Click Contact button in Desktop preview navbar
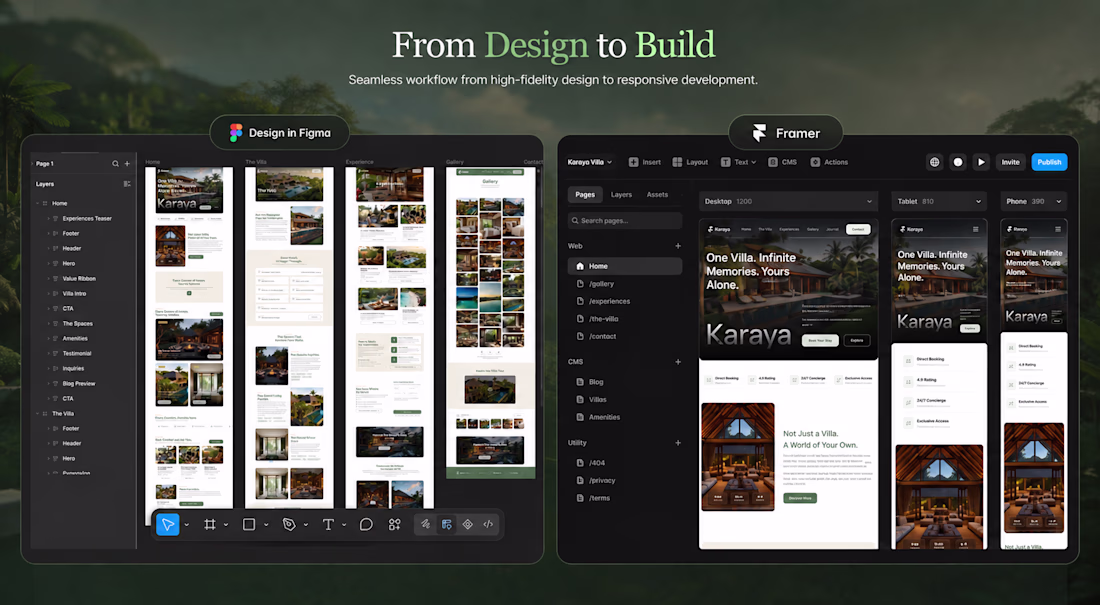This screenshot has width=1100, height=605. pos(858,230)
